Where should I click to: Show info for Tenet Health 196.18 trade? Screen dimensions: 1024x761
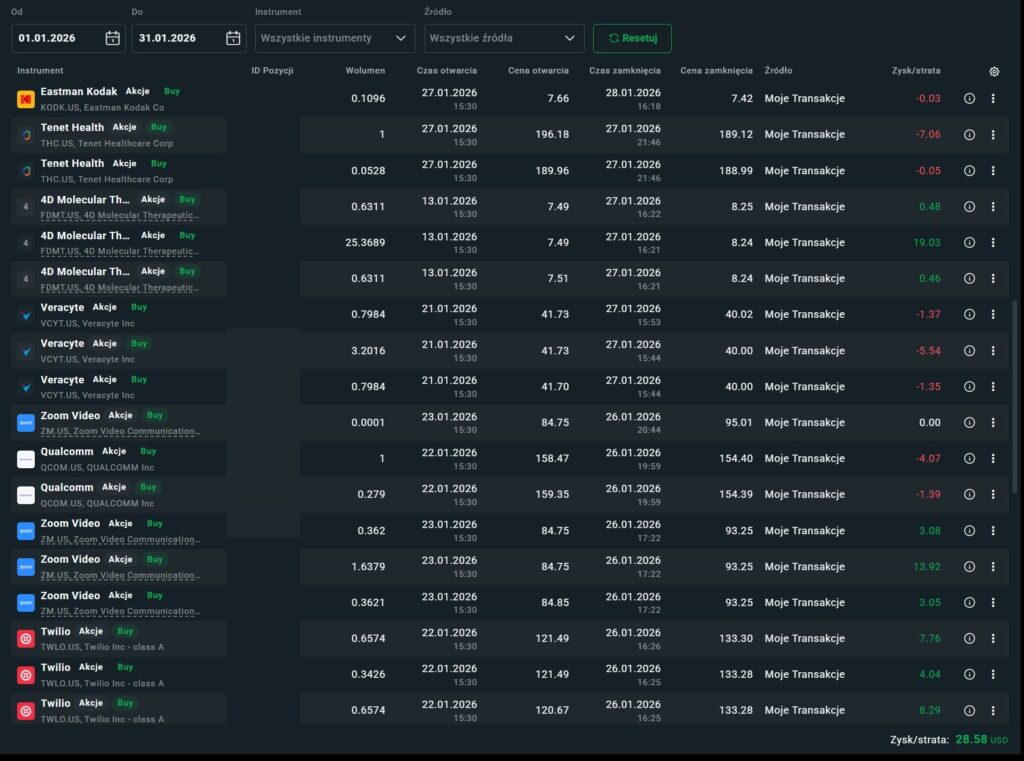[969, 135]
